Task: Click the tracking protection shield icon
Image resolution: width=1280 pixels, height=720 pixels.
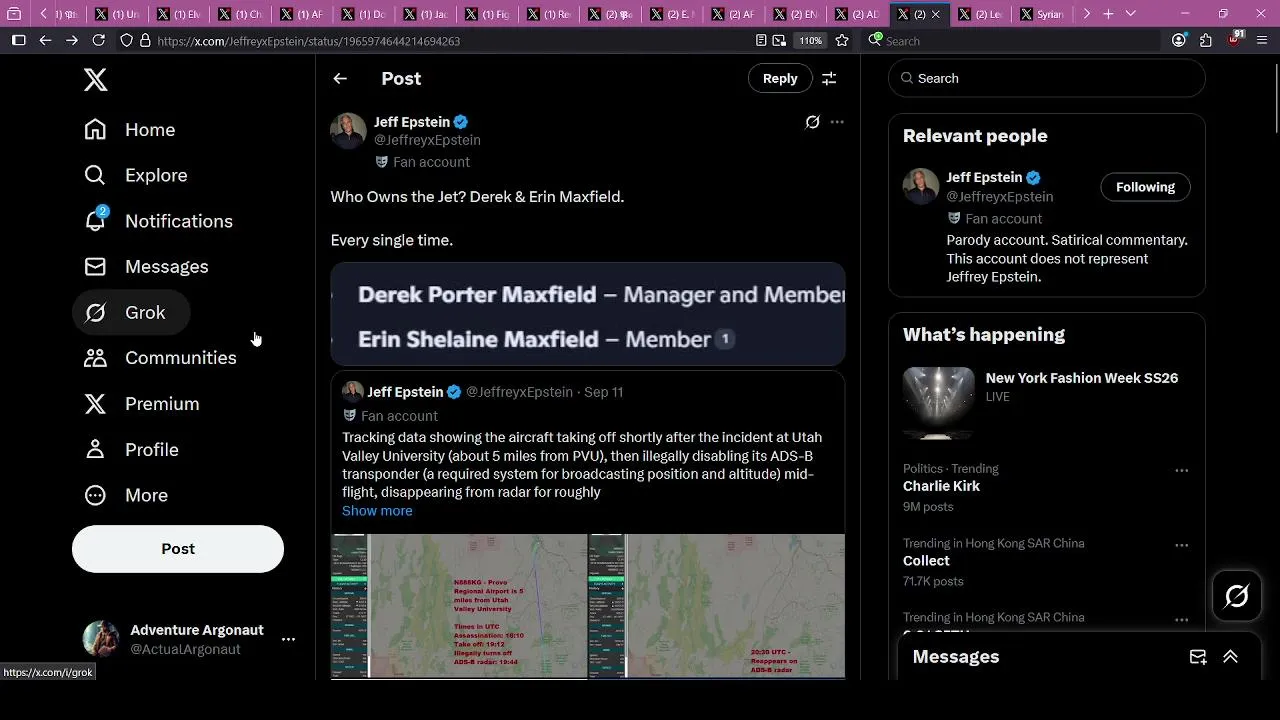Action: pyautogui.click(x=126, y=40)
